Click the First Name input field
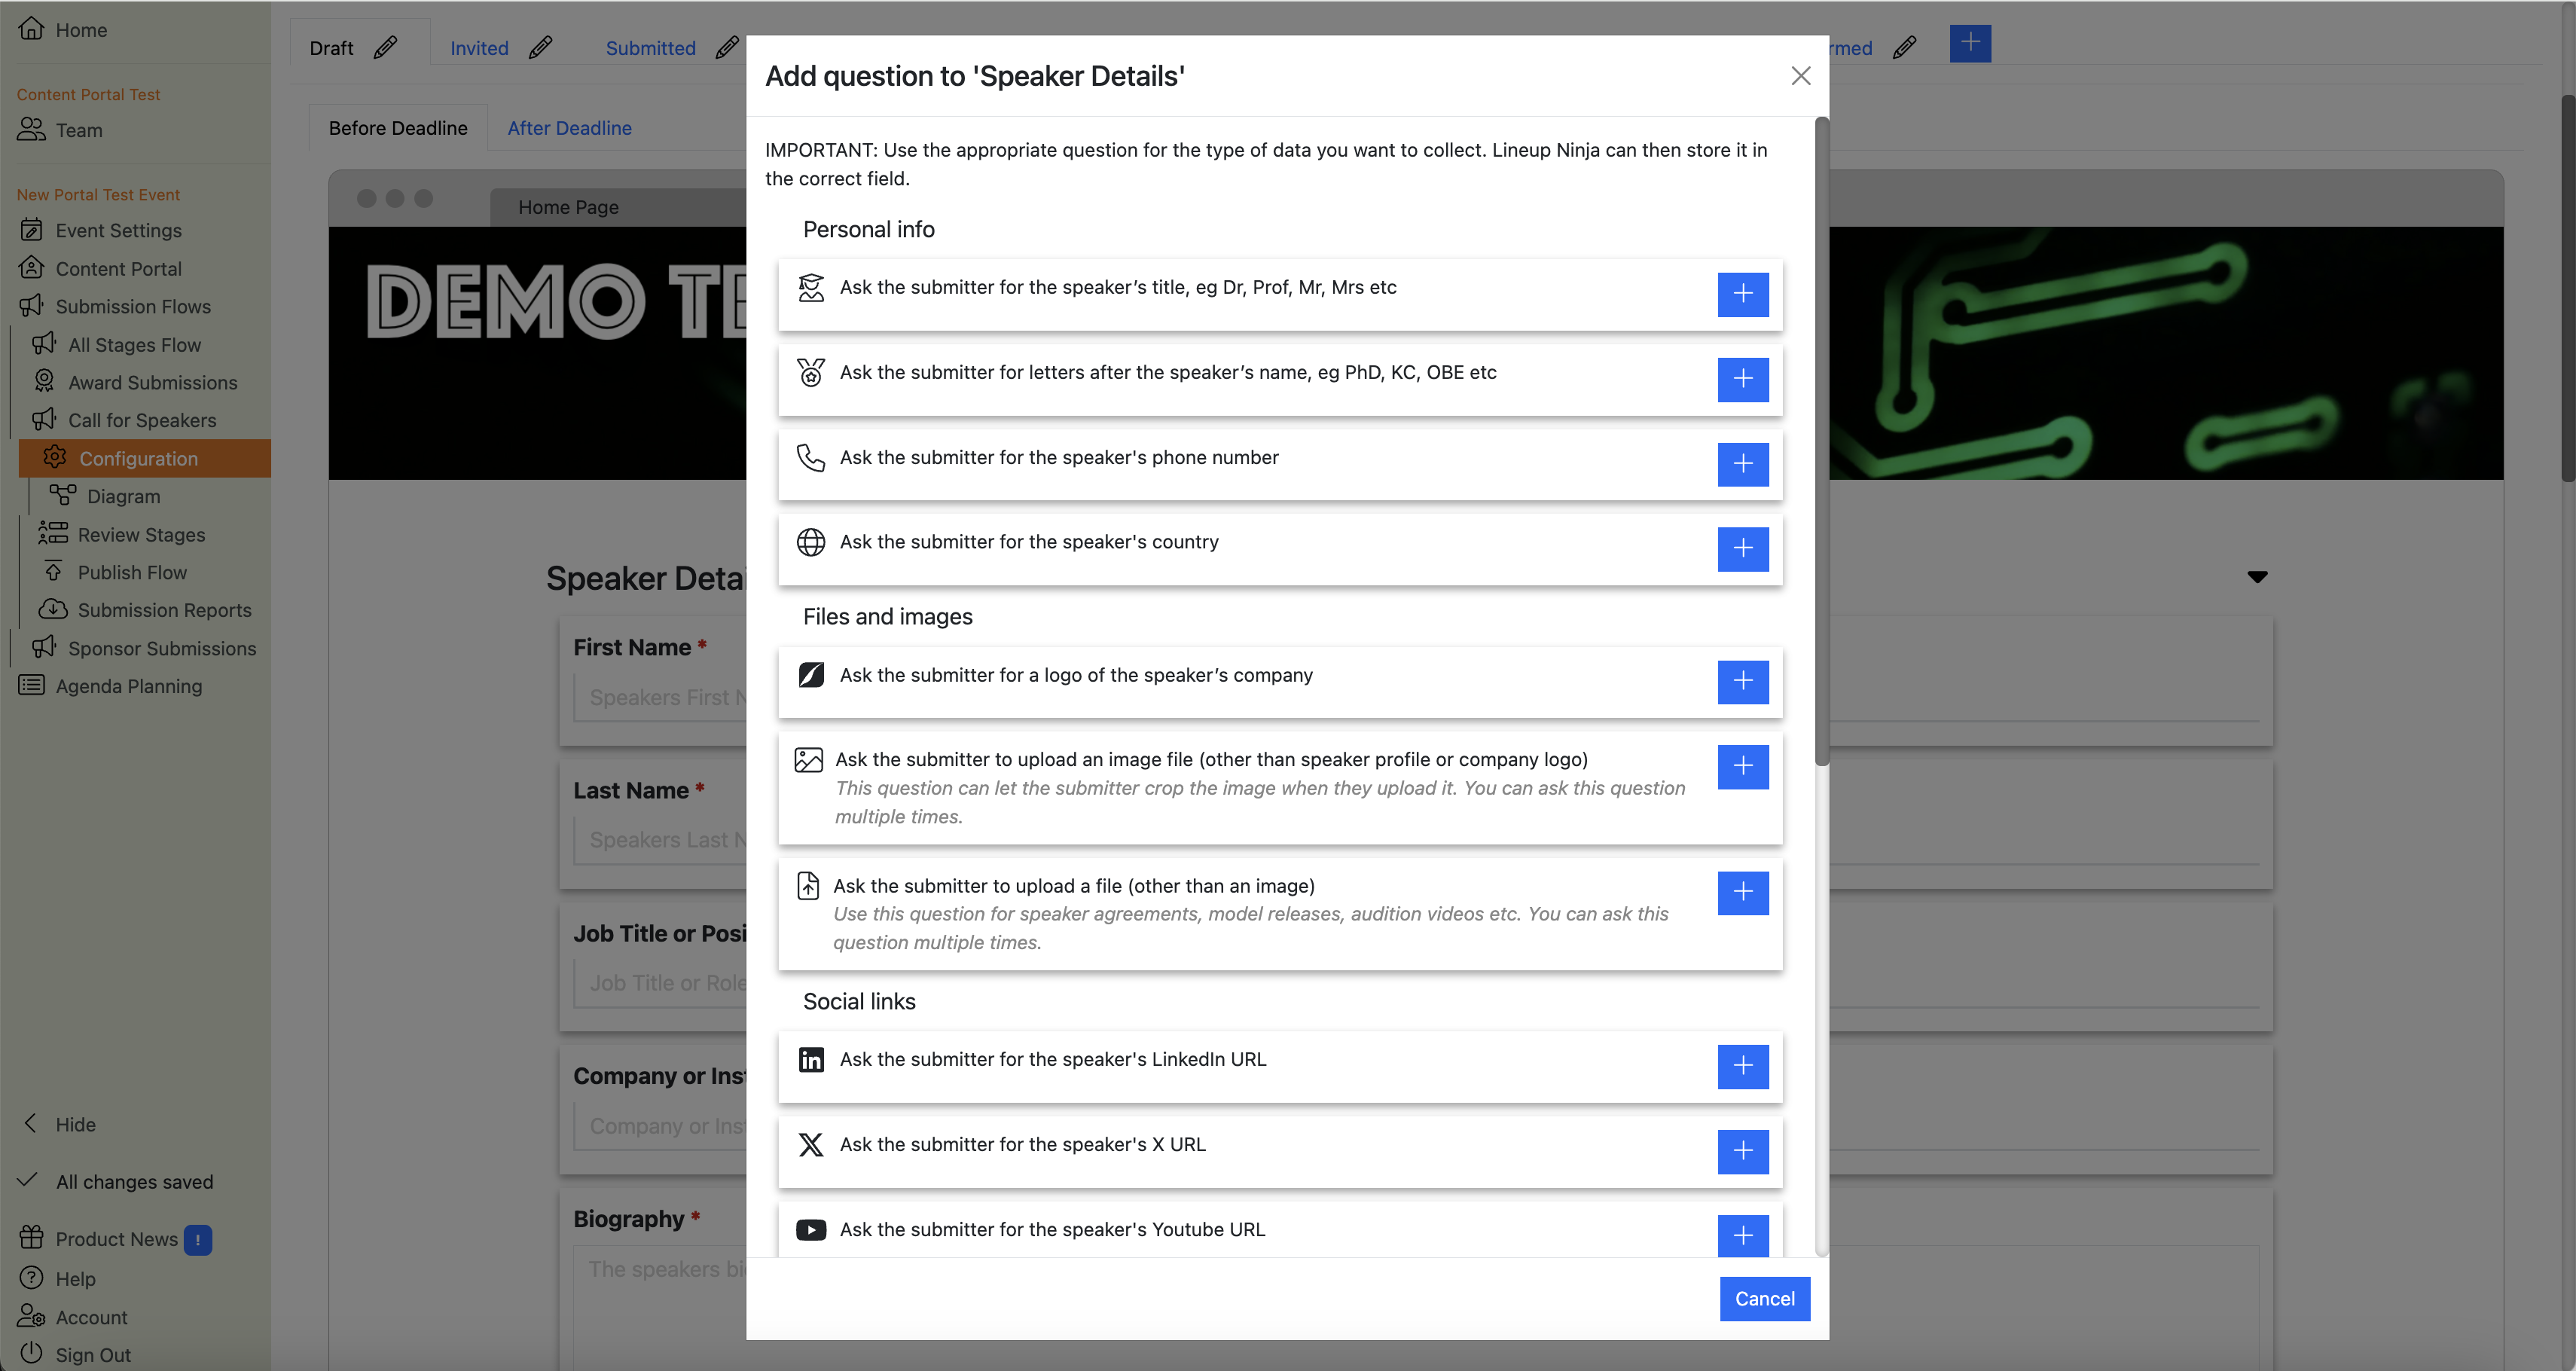The height and width of the screenshot is (1371, 2576). click(660, 697)
